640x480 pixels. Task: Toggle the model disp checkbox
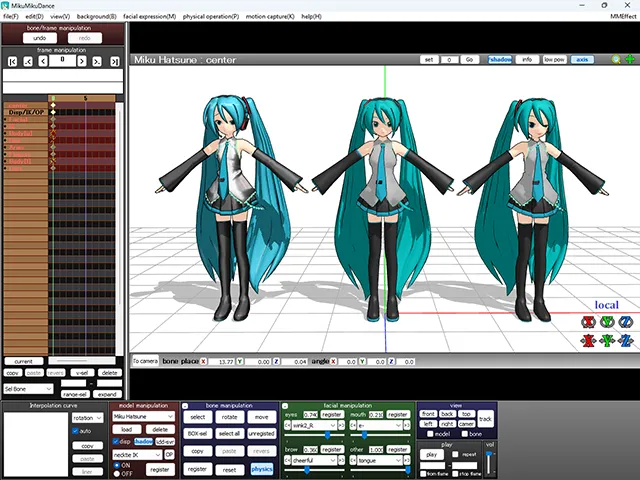point(116,442)
